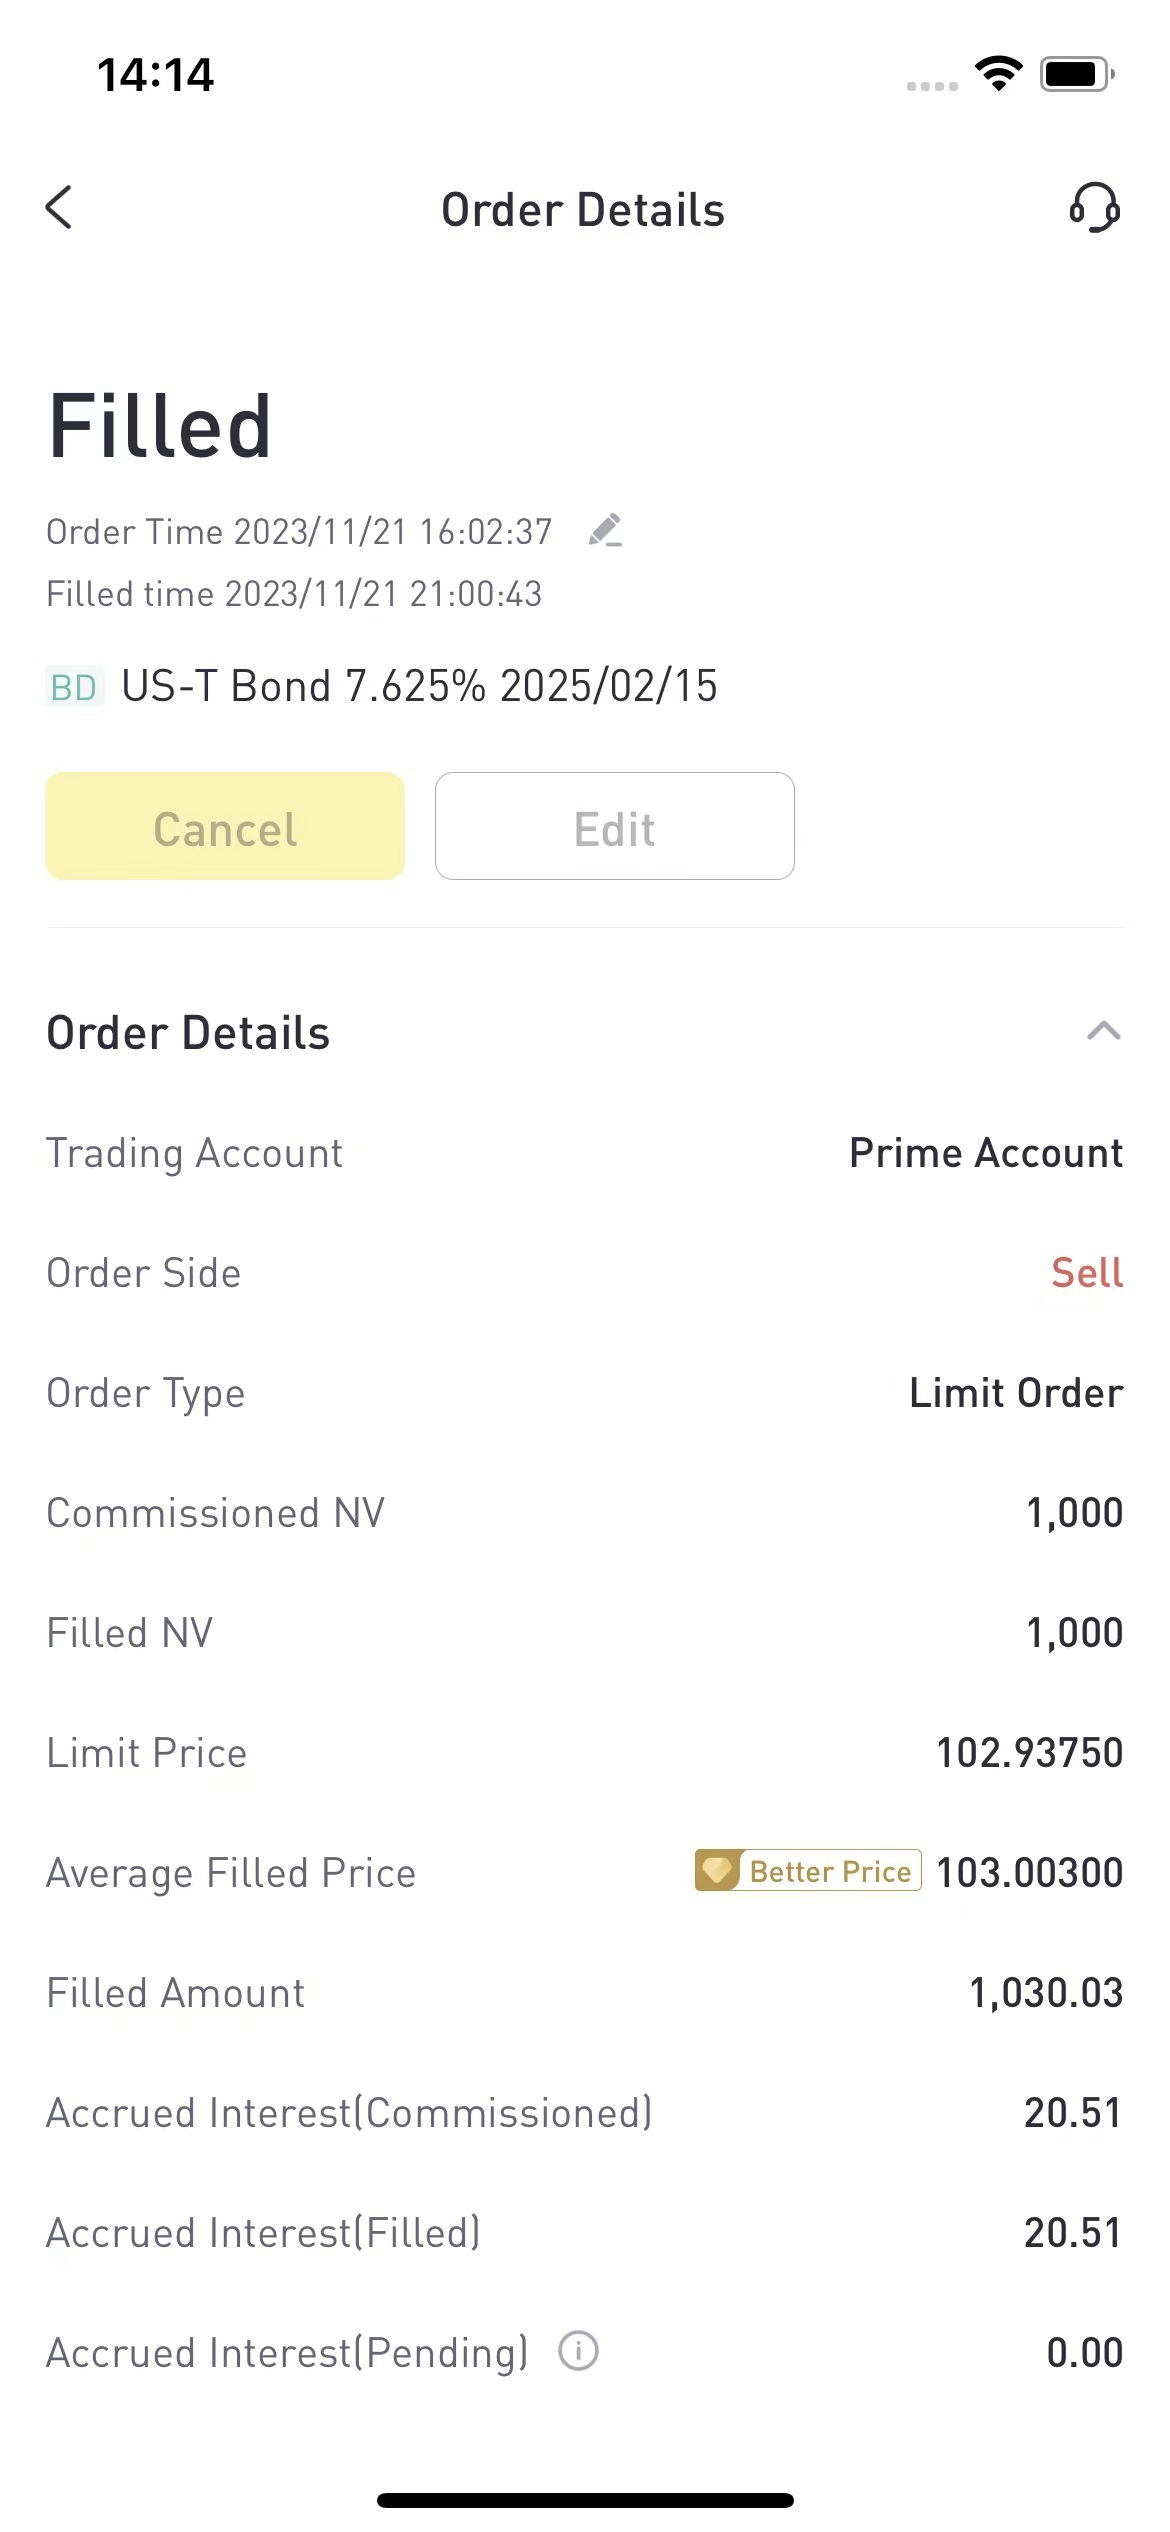Tap the battery status icon

pos(1077,74)
